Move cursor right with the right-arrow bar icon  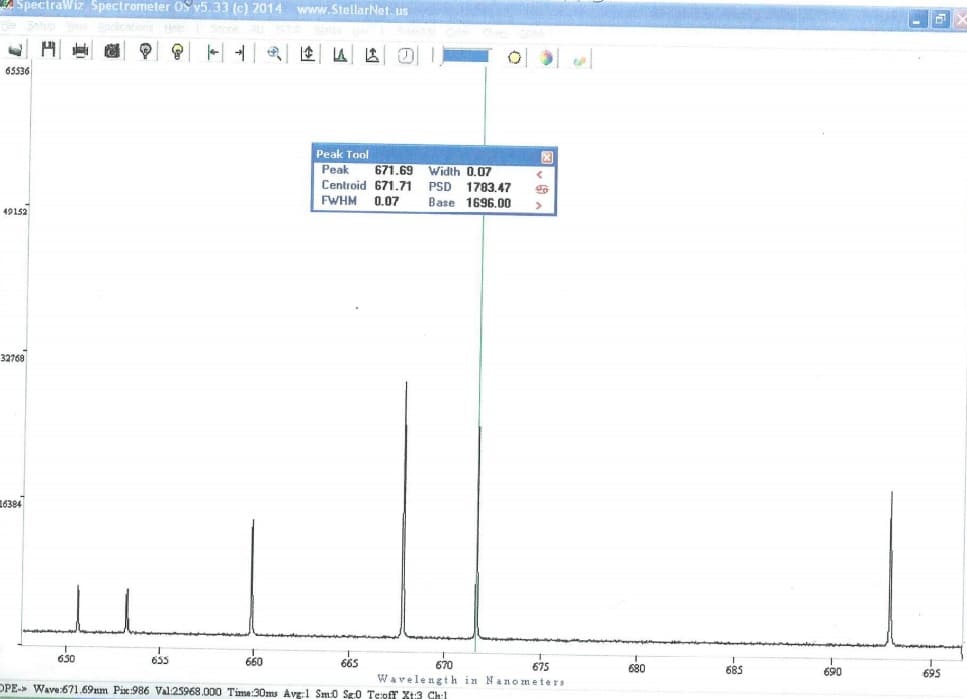[240, 53]
